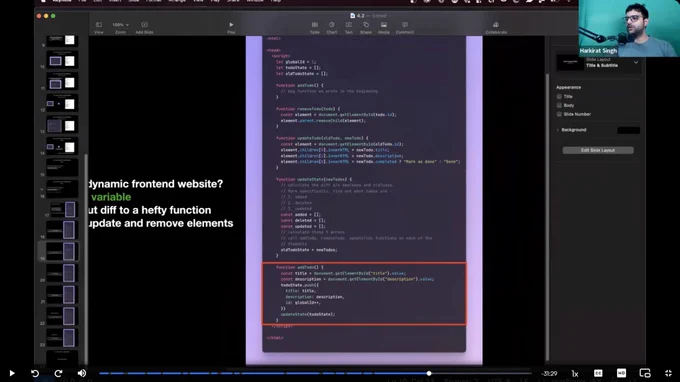The image size is (680, 382).
Task: Click the Add Slide toolbar icon
Action: coord(144,28)
